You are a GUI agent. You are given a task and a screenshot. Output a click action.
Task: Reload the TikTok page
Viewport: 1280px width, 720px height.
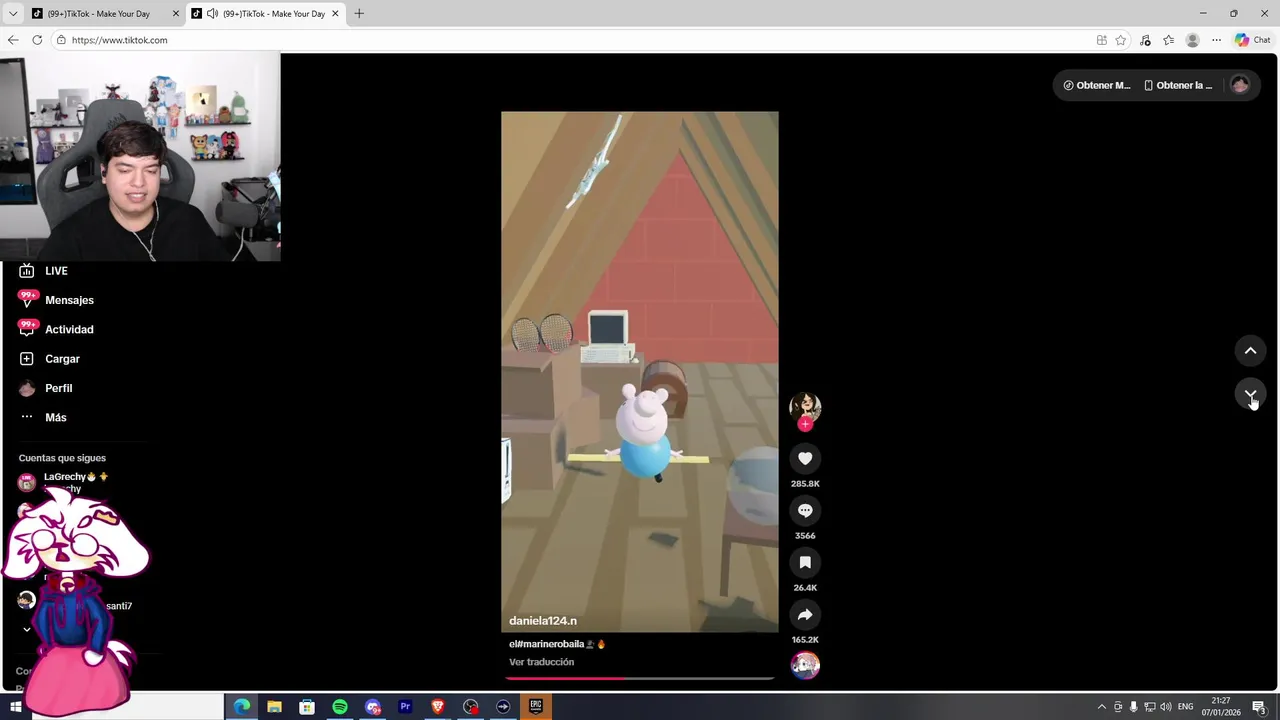coord(37,40)
